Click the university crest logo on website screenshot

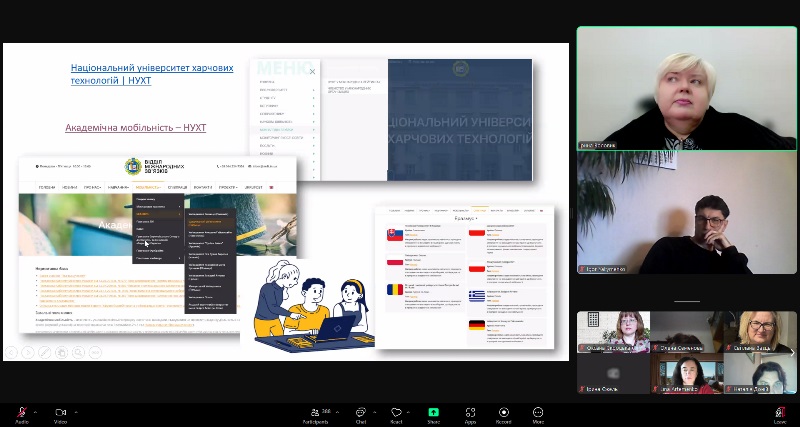pos(133,166)
